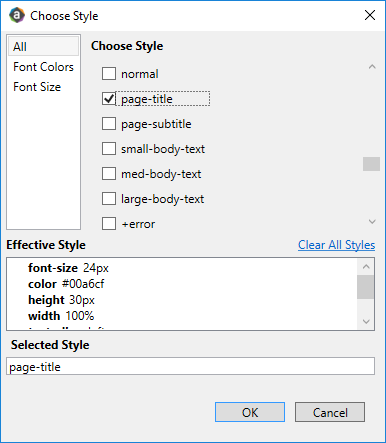Click the Selected Style text field
Viewport: 386px width, 443px height.
point(190,366)
